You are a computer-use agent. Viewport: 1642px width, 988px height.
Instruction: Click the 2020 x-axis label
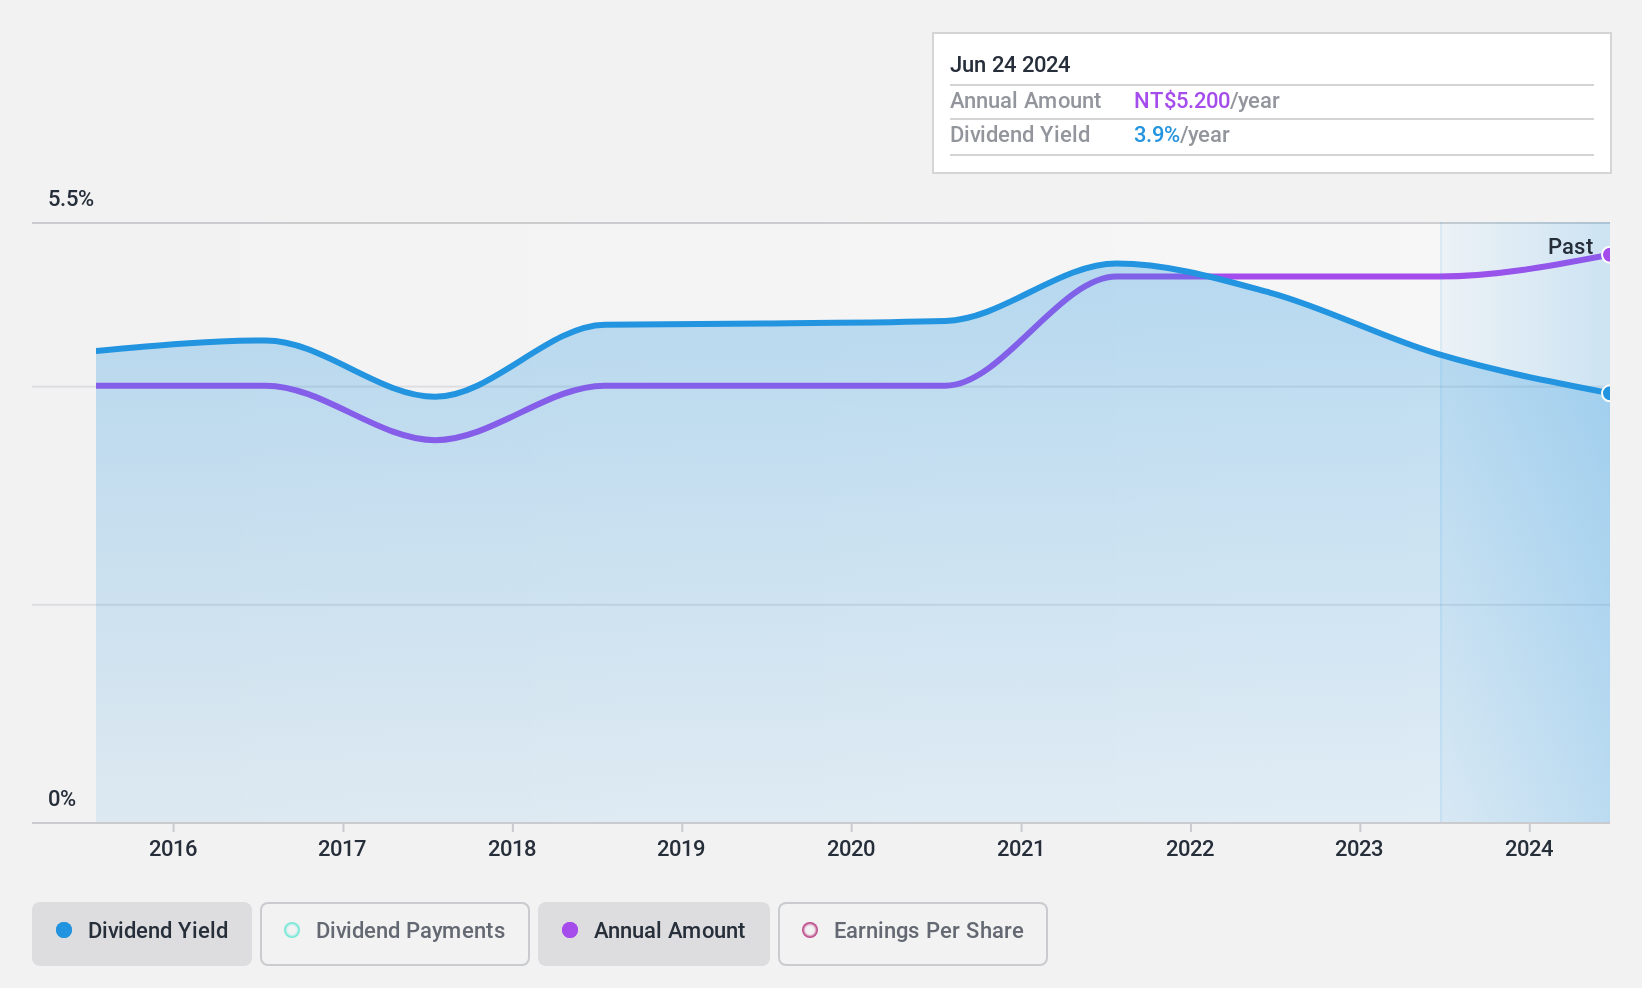[851, 849]
